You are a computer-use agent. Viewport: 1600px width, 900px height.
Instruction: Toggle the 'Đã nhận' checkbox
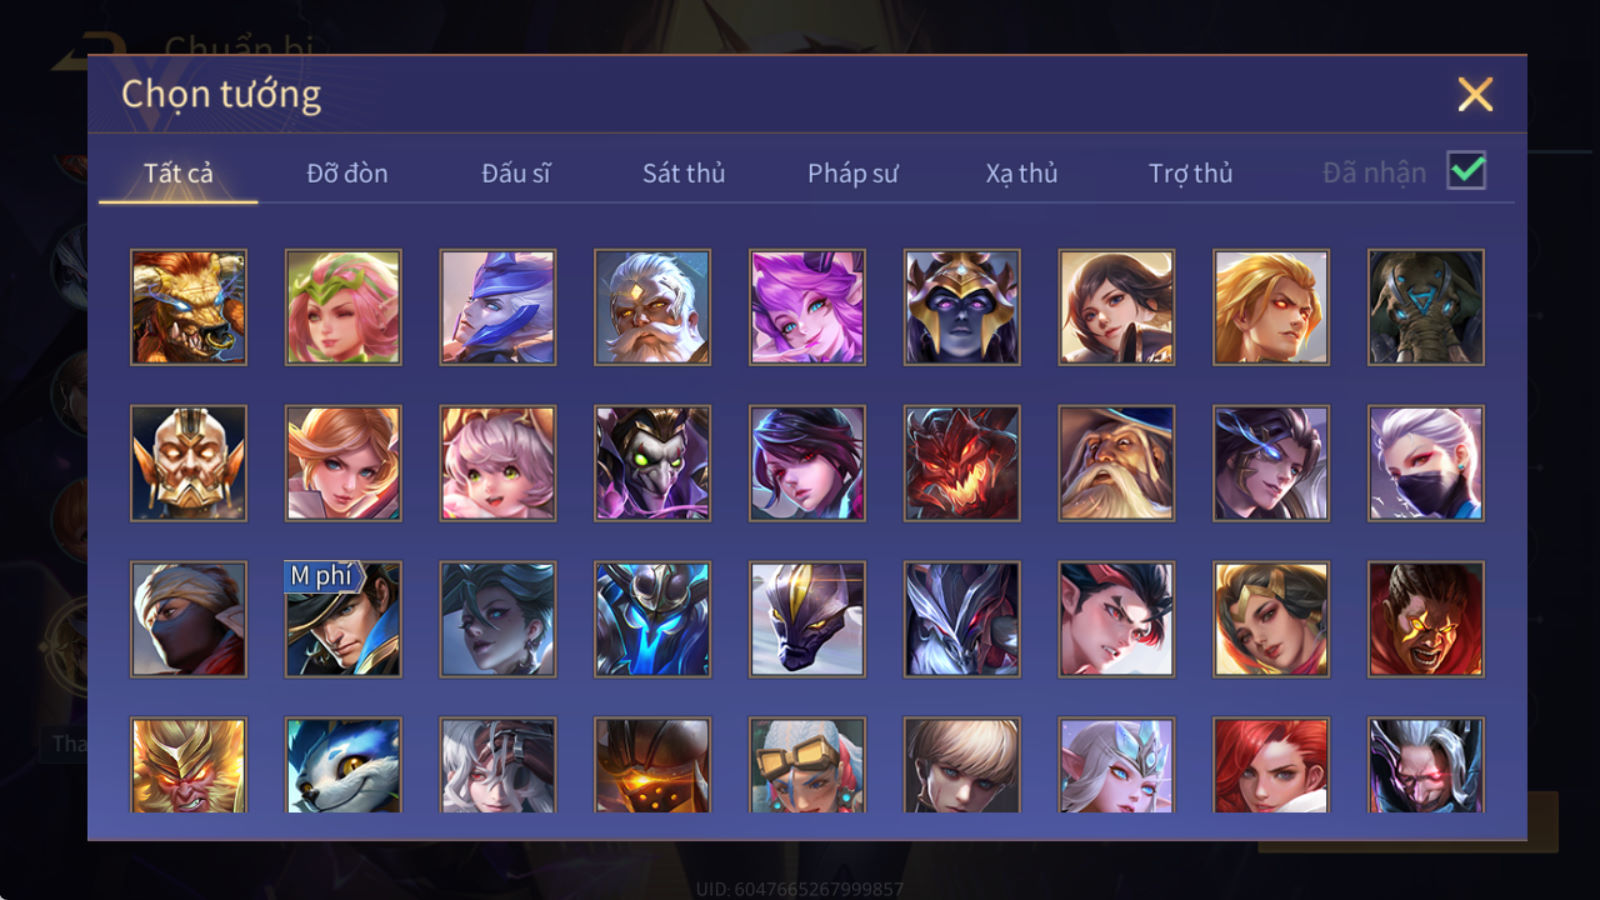pyautogui.click(x=1466, y=171)
